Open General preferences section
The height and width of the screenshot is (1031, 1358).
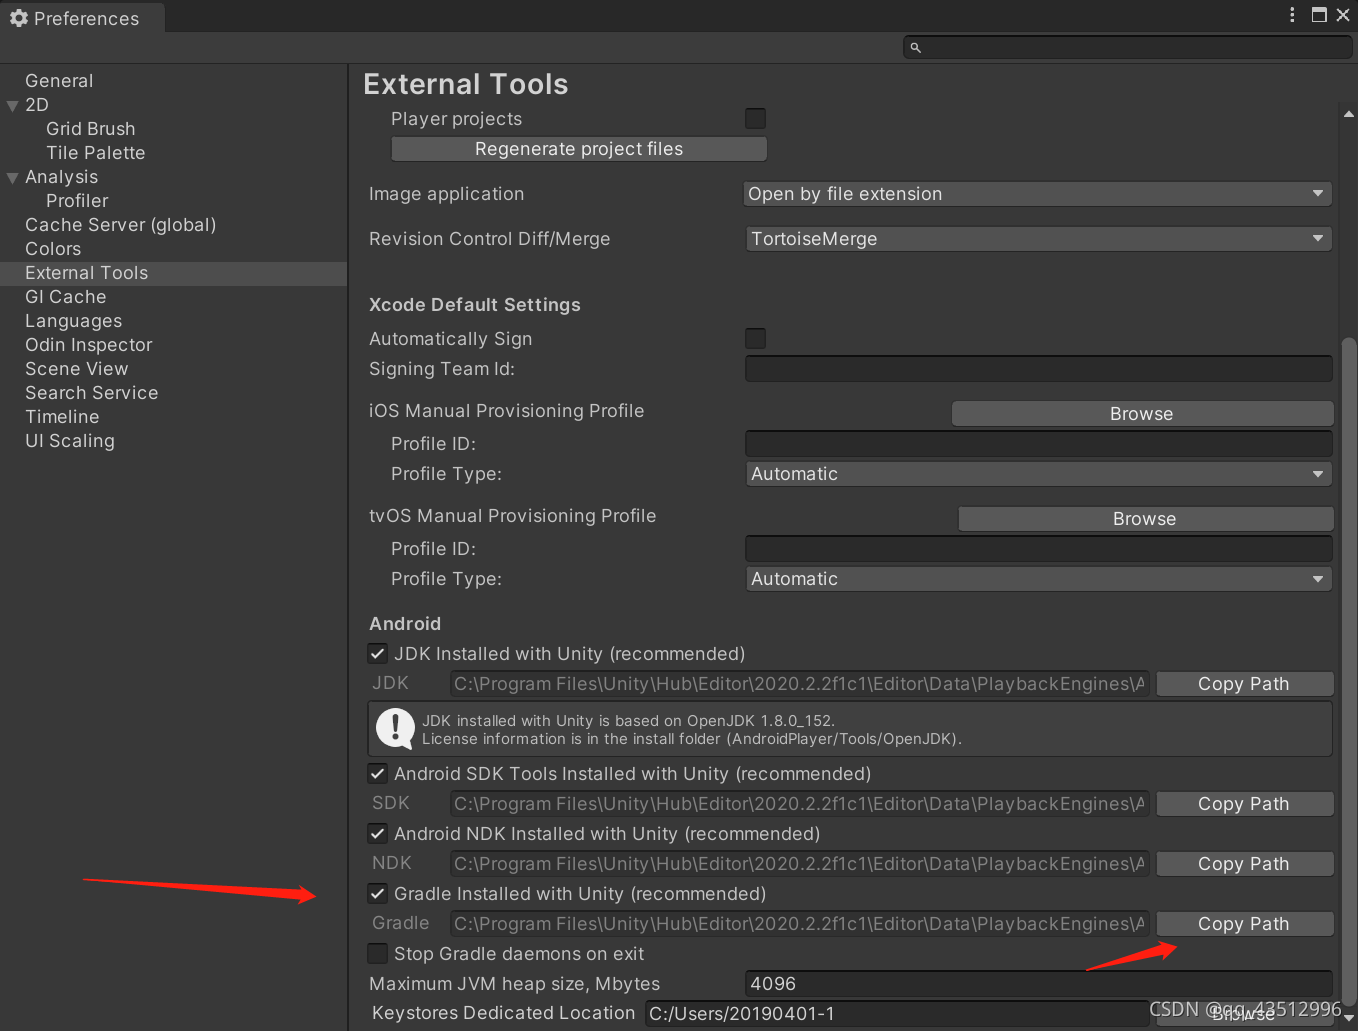(59, 80)
